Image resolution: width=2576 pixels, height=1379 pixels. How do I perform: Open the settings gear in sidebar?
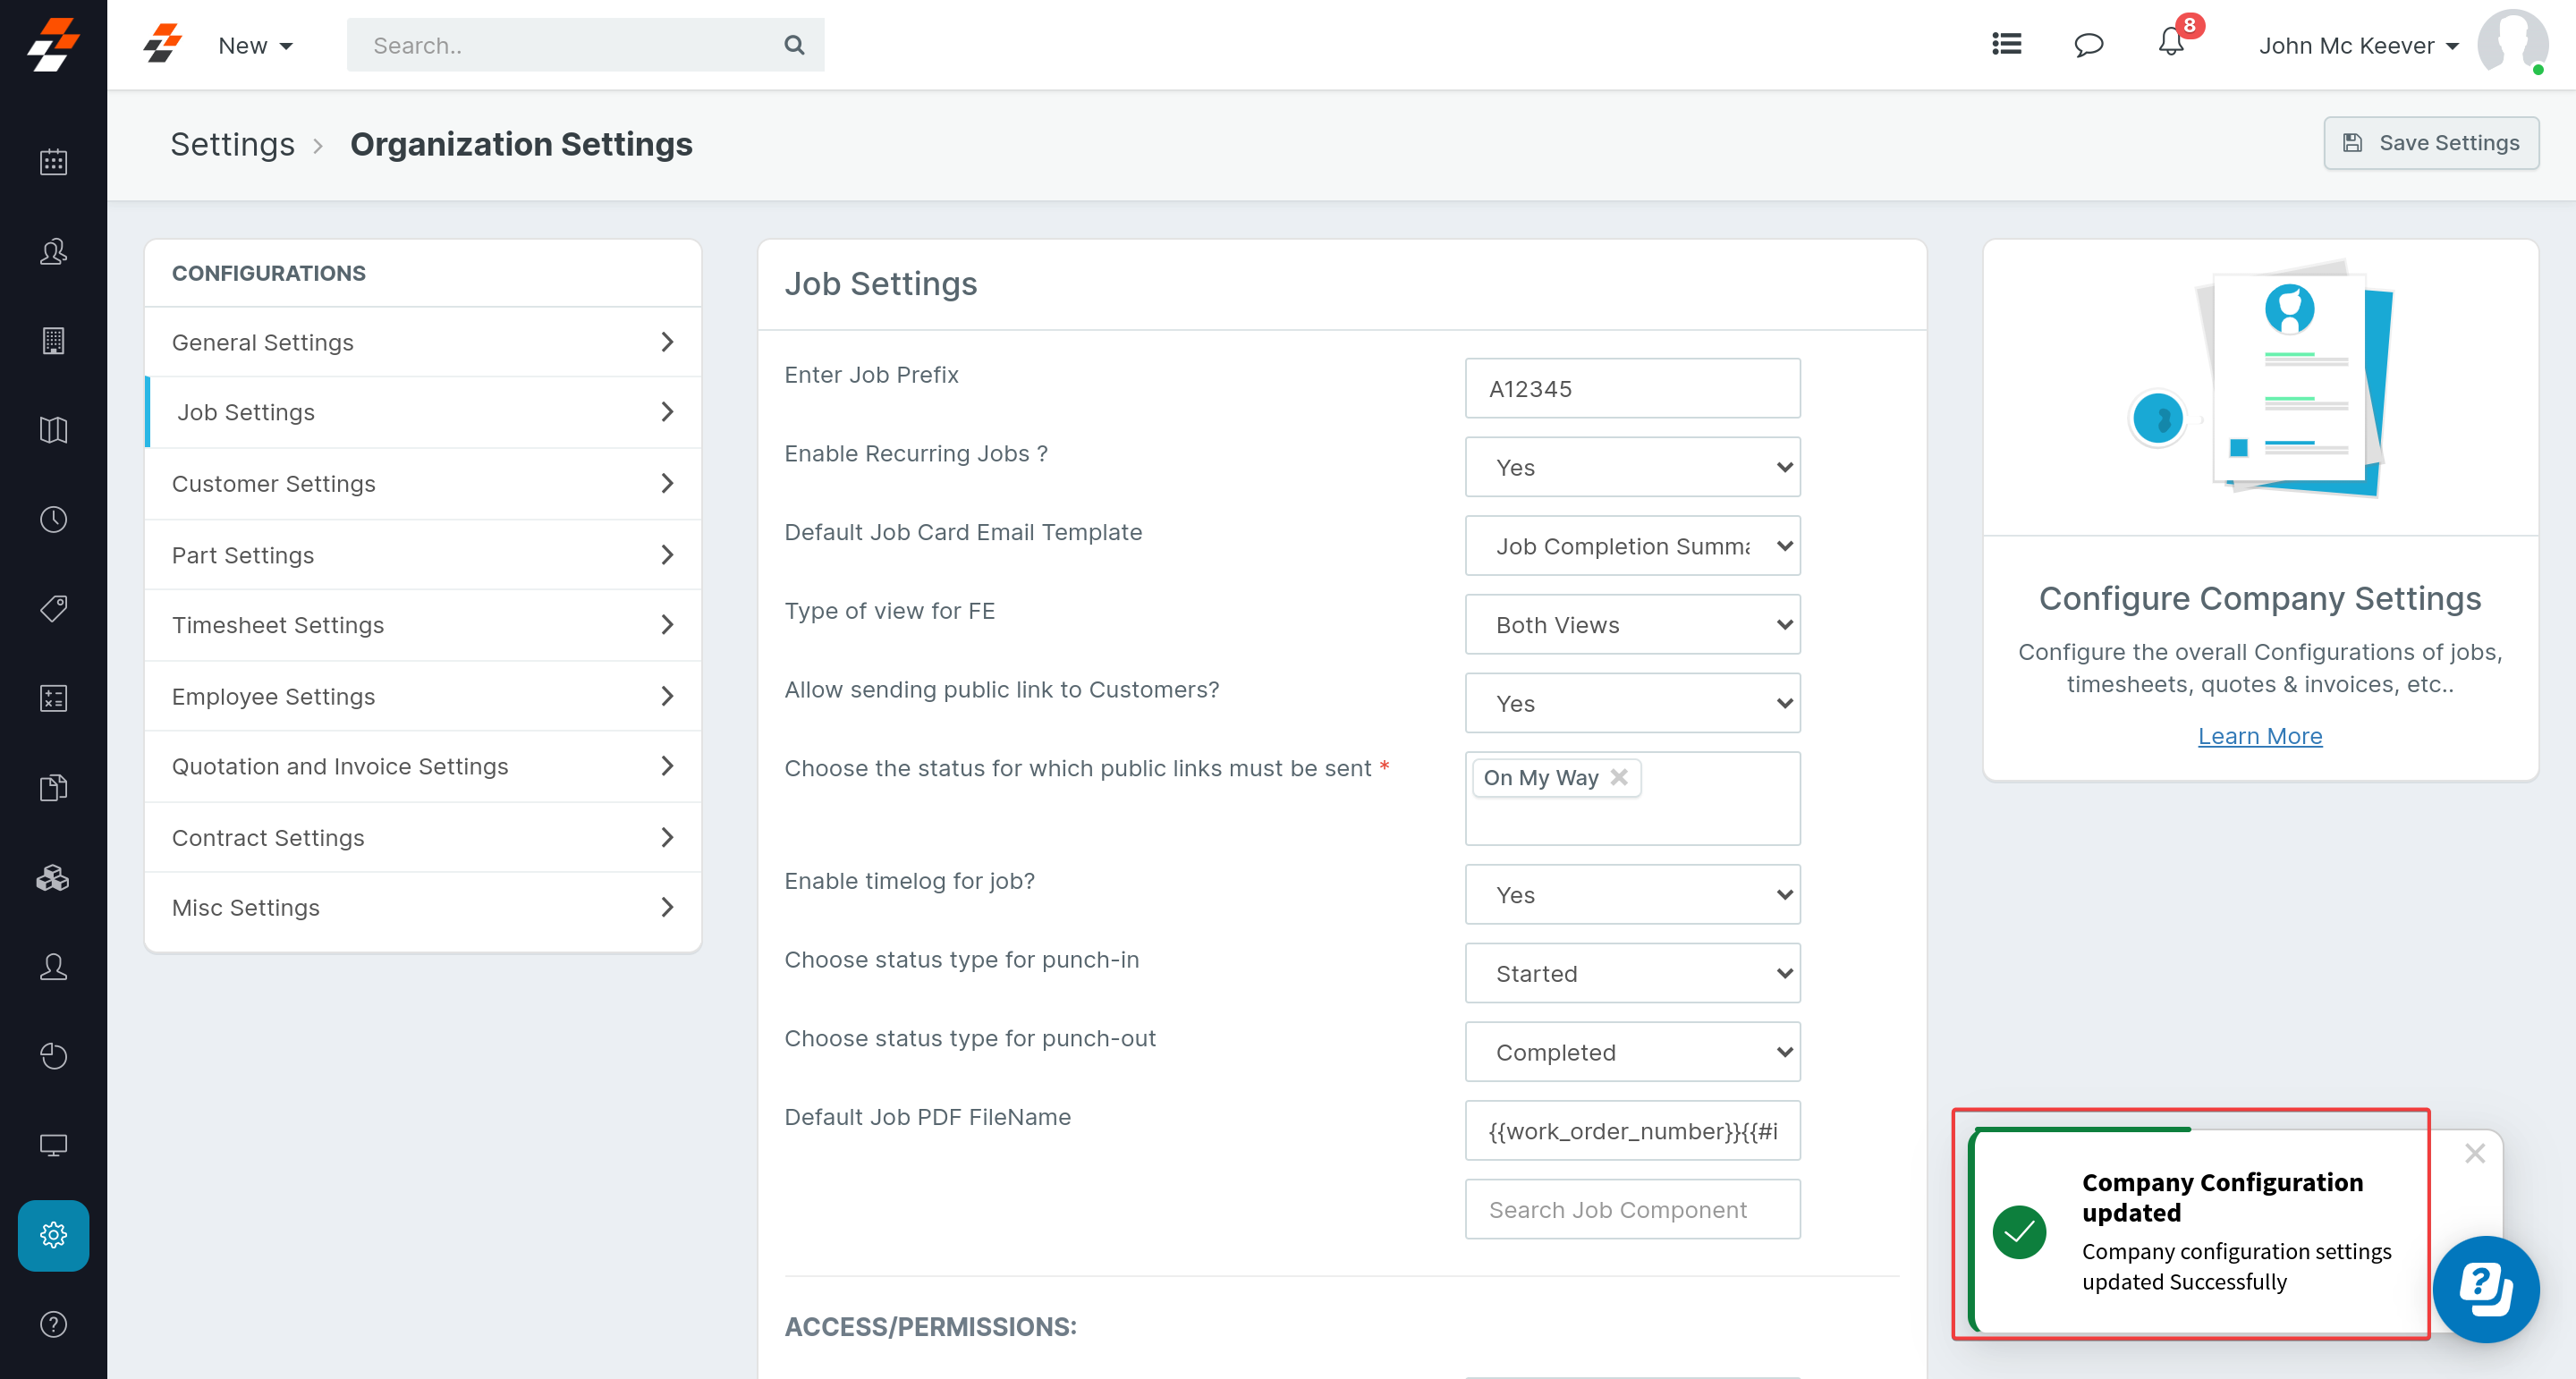point(53,1235)
